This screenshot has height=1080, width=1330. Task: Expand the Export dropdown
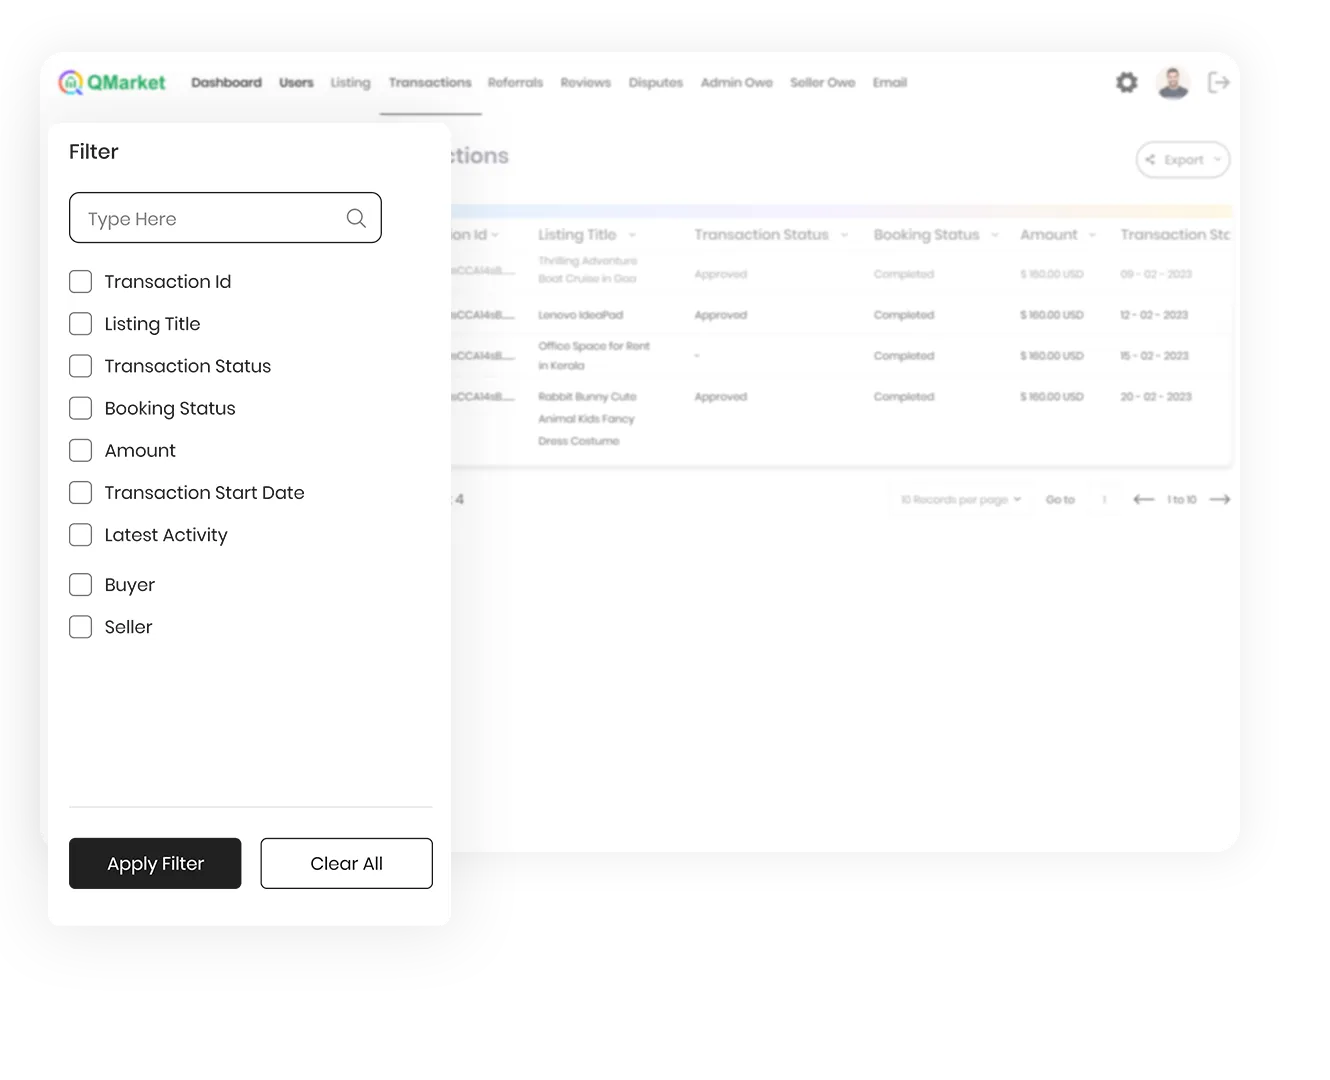tap(1183, 160)
